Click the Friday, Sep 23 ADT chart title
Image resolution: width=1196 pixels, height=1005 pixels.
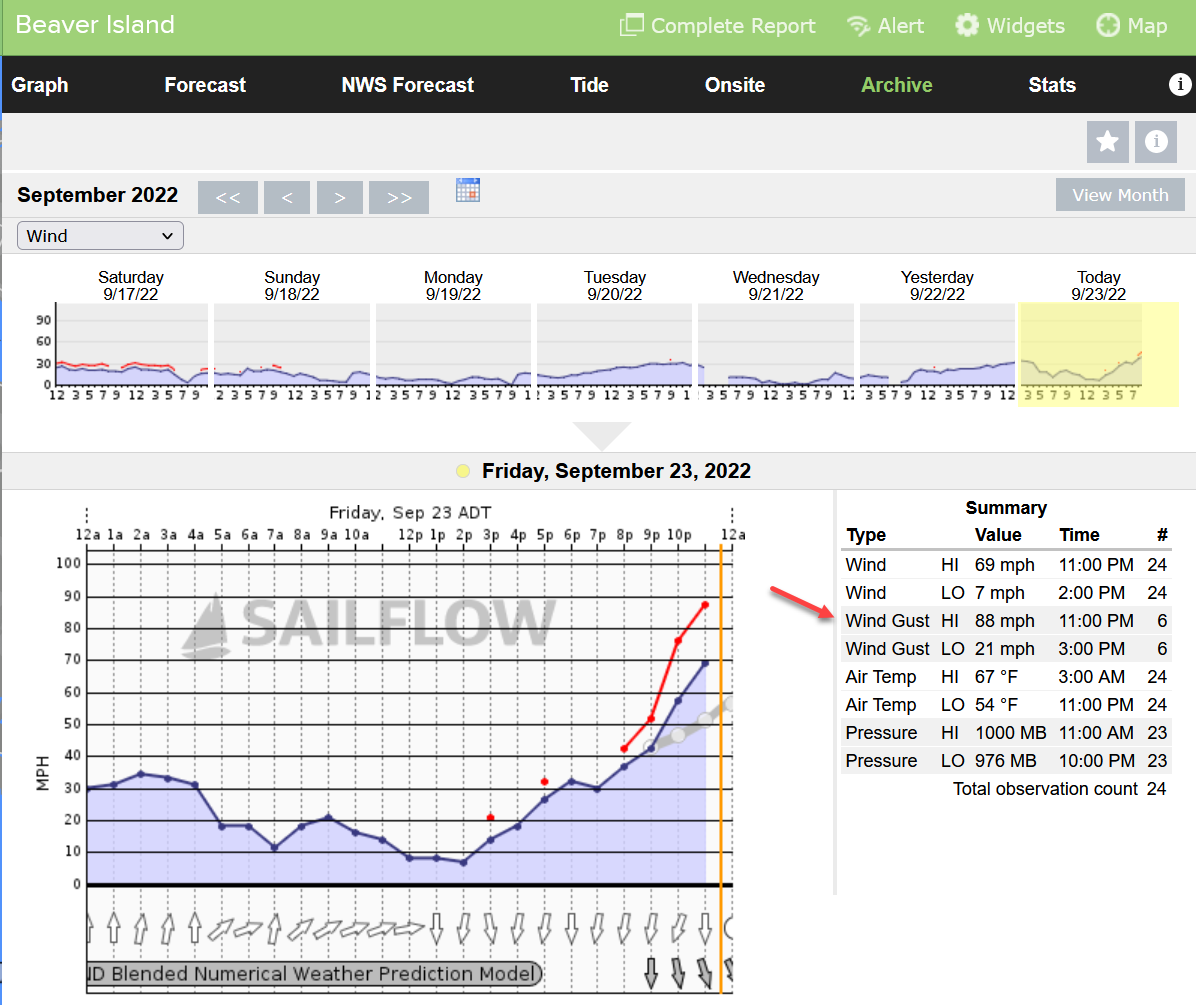pos(410,512)
